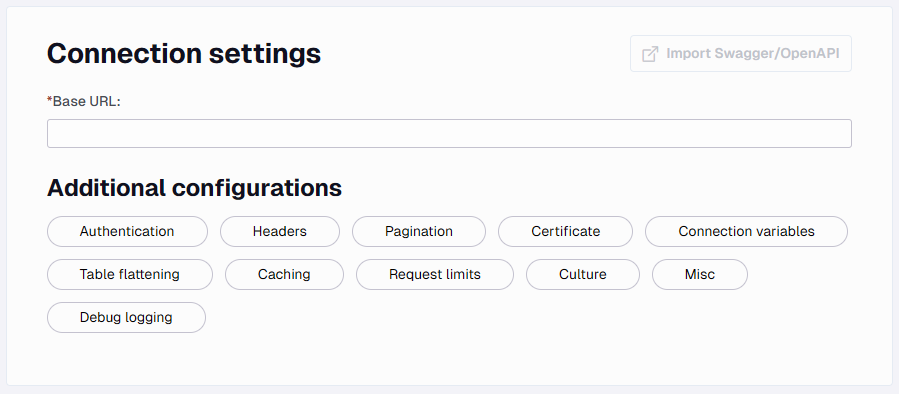Click the Connection settings heading
The height and width of the screenshot is (394, 899).
[x=183, y=54]
